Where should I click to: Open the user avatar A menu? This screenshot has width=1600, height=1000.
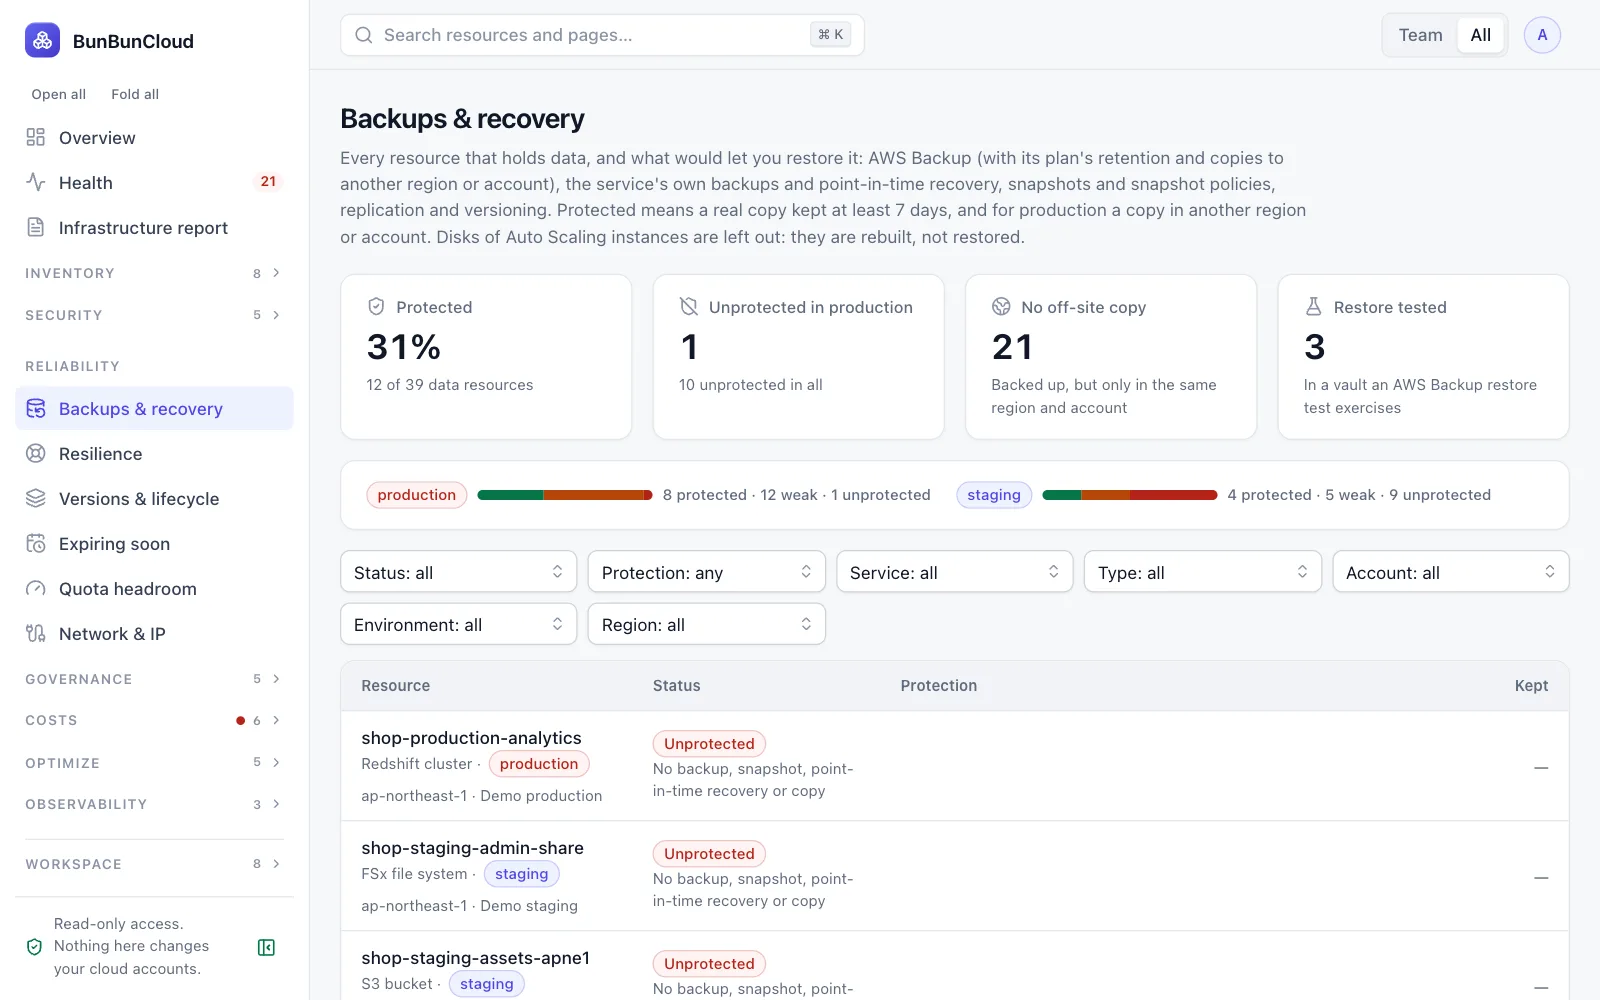[x=1542, y=35]
